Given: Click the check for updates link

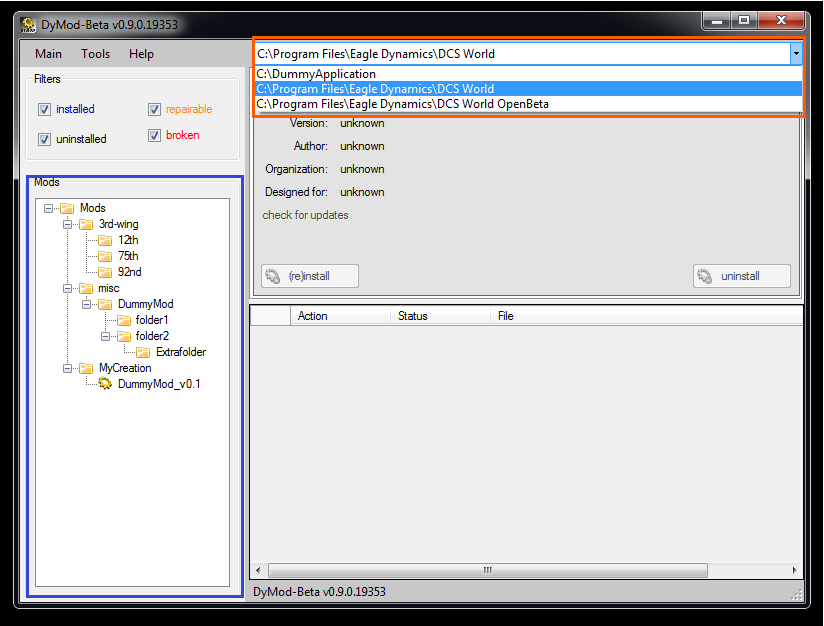Looking at the screenshot, I should pos(305,215).
